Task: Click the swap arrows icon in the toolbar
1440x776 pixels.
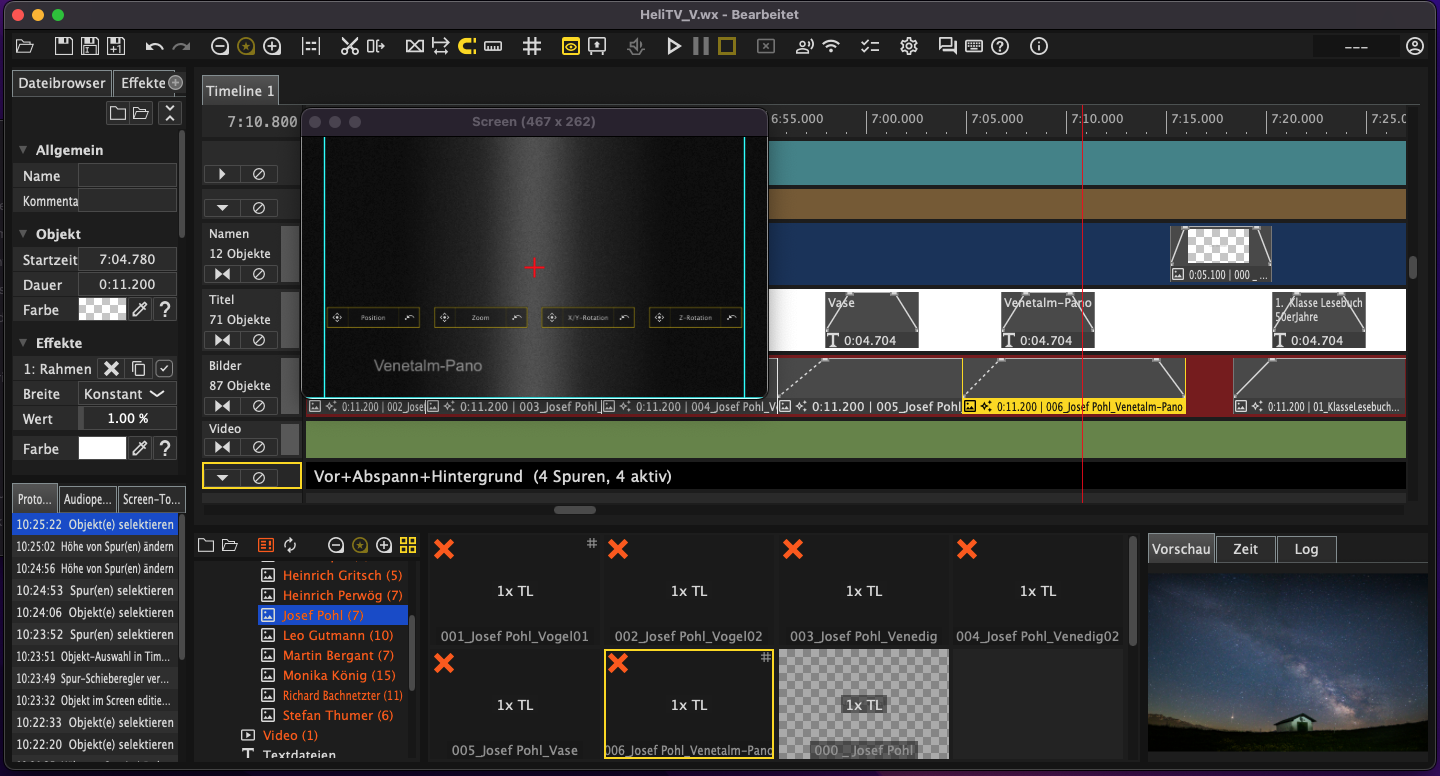Action: [x=440, y=46]
